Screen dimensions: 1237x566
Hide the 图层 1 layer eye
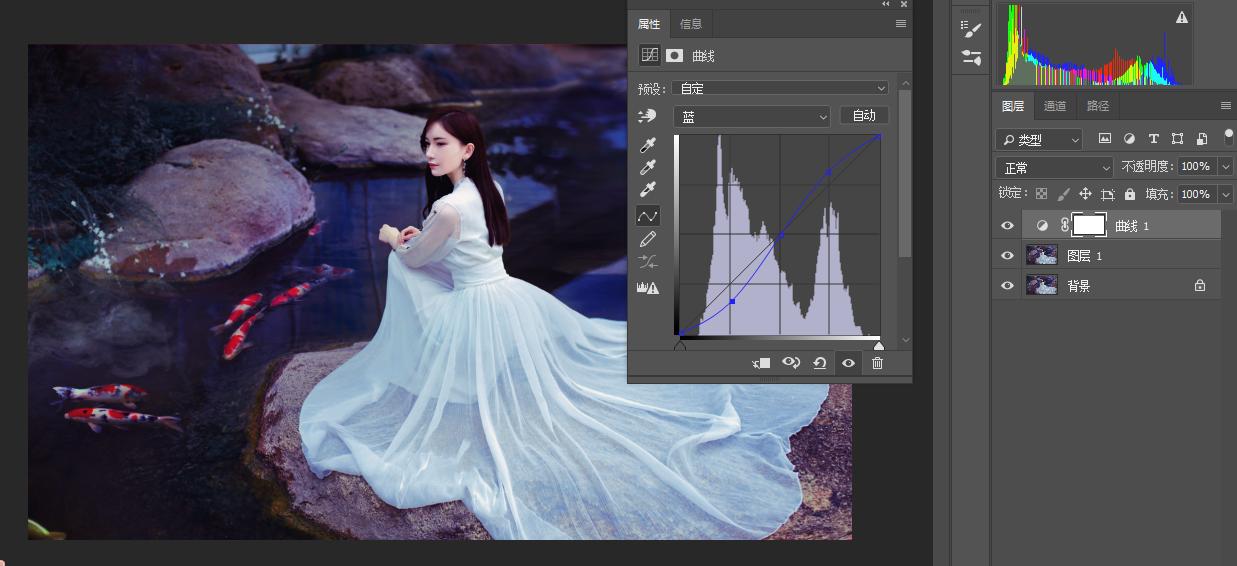click(1007, 256)
